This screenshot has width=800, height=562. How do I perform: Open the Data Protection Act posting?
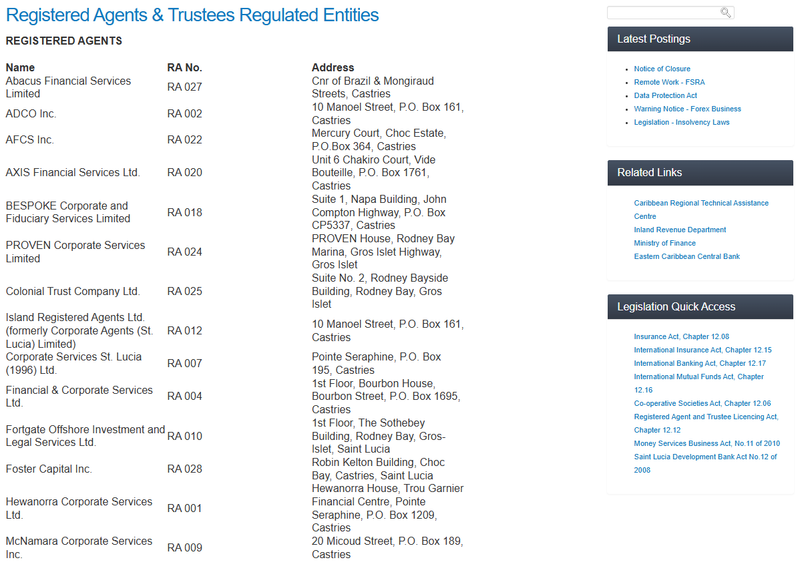665,95
